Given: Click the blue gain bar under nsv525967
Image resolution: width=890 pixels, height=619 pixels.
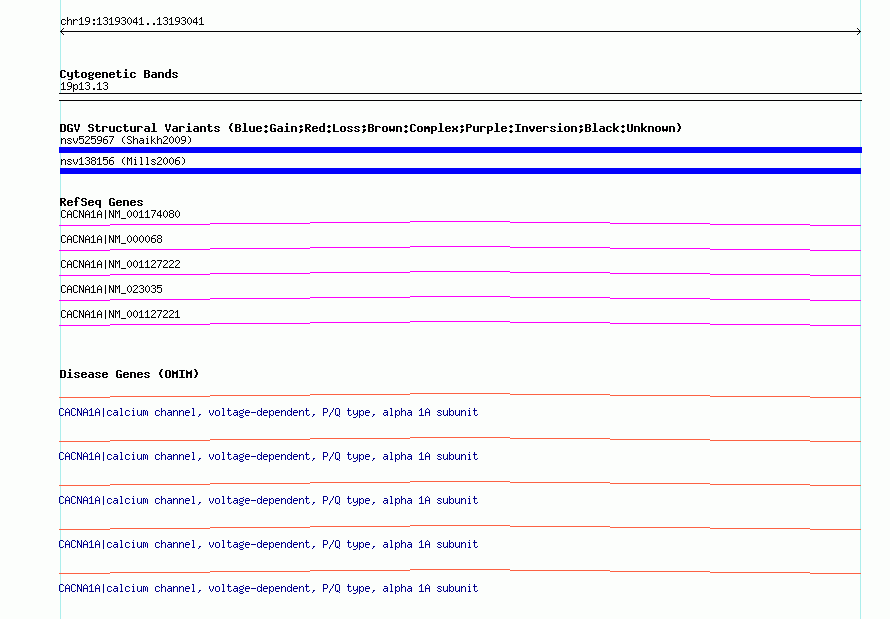Looking at the screenshot, I should tap(460, 150).
